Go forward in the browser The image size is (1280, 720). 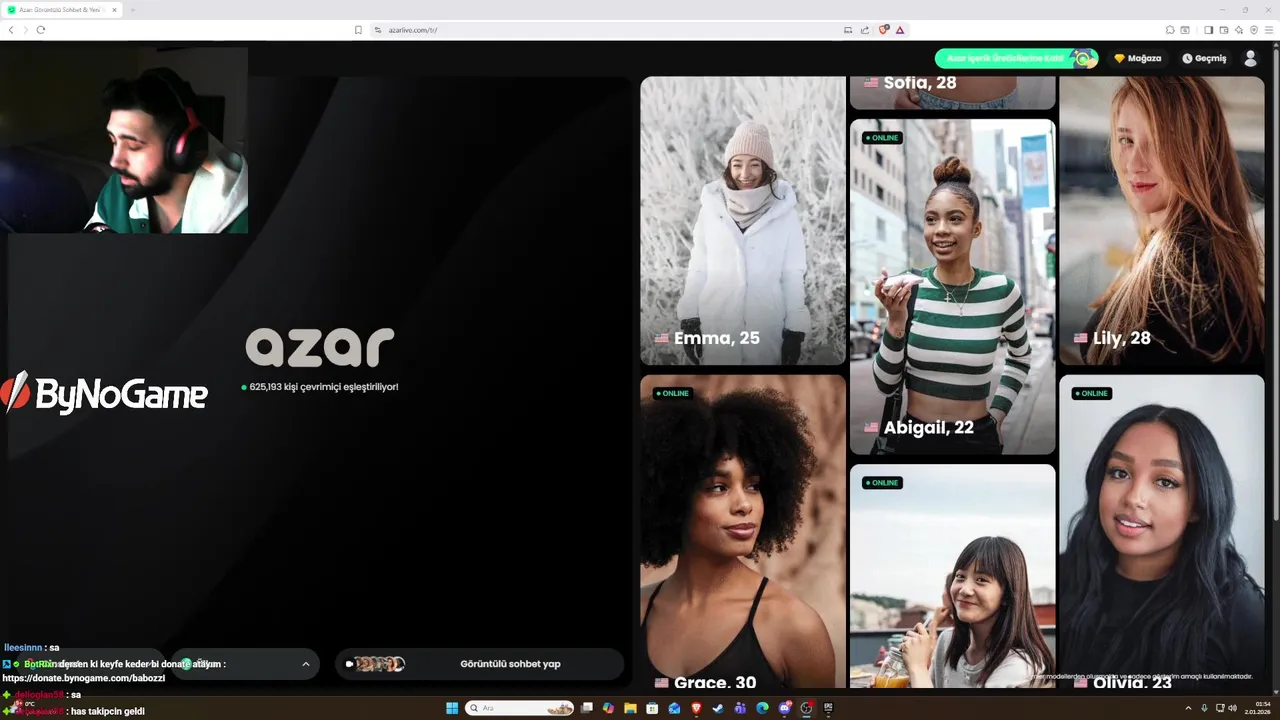coord(25,30)
